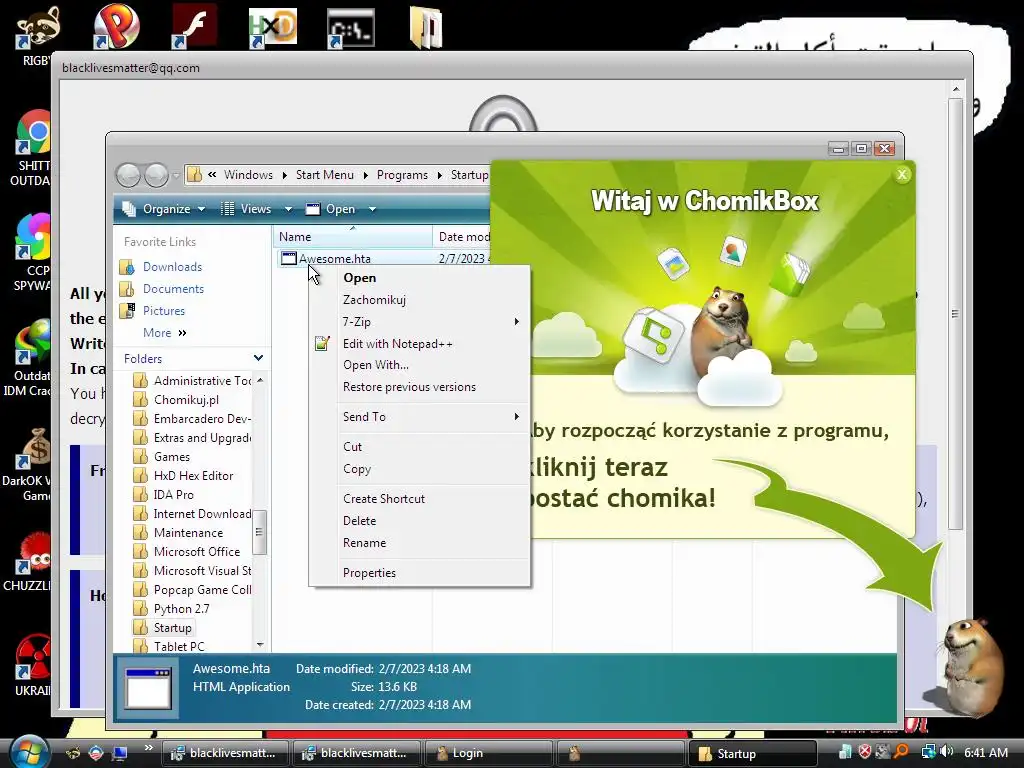The image size is (1024, 768).
Task: Click the orange magnifier tray icon
Action: click(902, 752)
